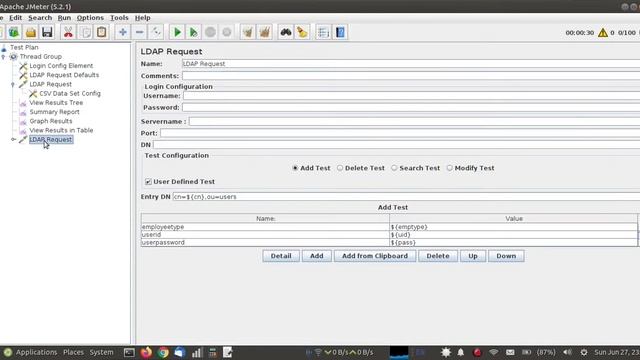Screen dimensions: 640x360
Task: Click the Add from Clipboard button
Action: pyautogui.click(x=375, y=256)
